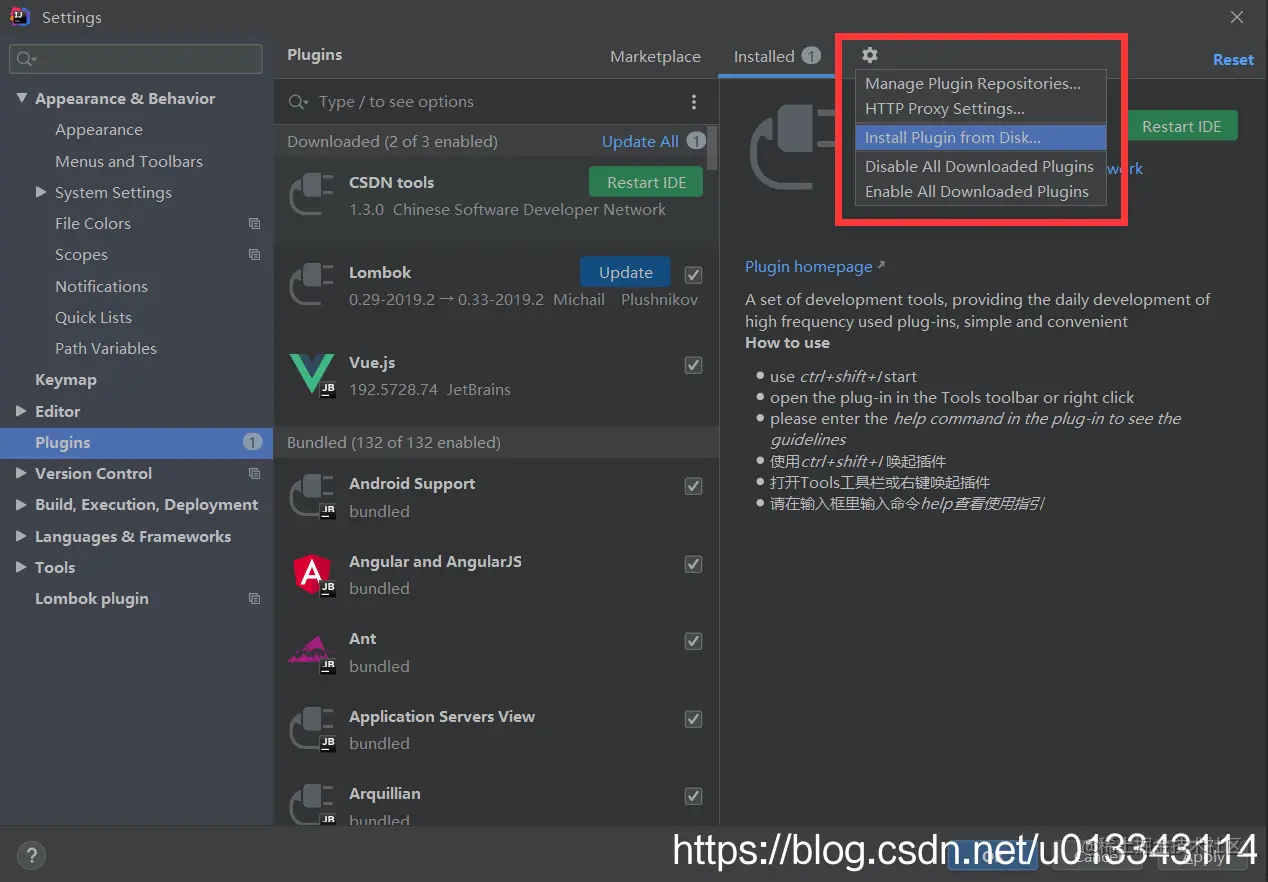The width and height of the screenshot is (1268, 882).
Task: Select Install Plugin from Disk
Action: [x=981, y=138]
